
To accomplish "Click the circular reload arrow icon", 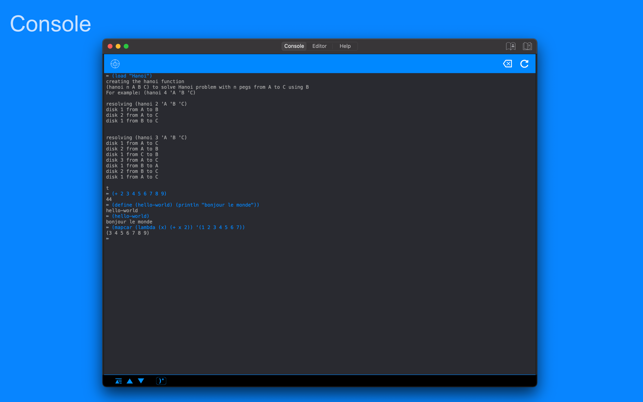I will [524, 64].
